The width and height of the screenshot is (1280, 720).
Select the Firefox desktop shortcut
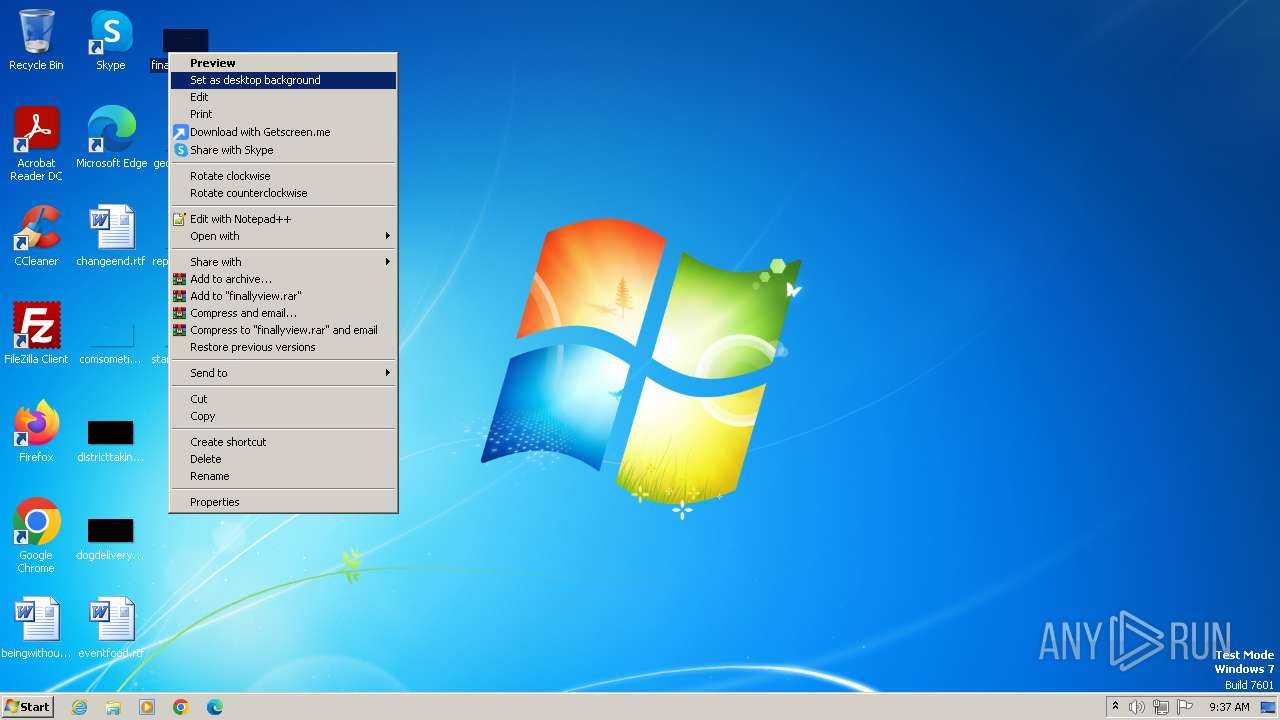[x=36, y=432]
